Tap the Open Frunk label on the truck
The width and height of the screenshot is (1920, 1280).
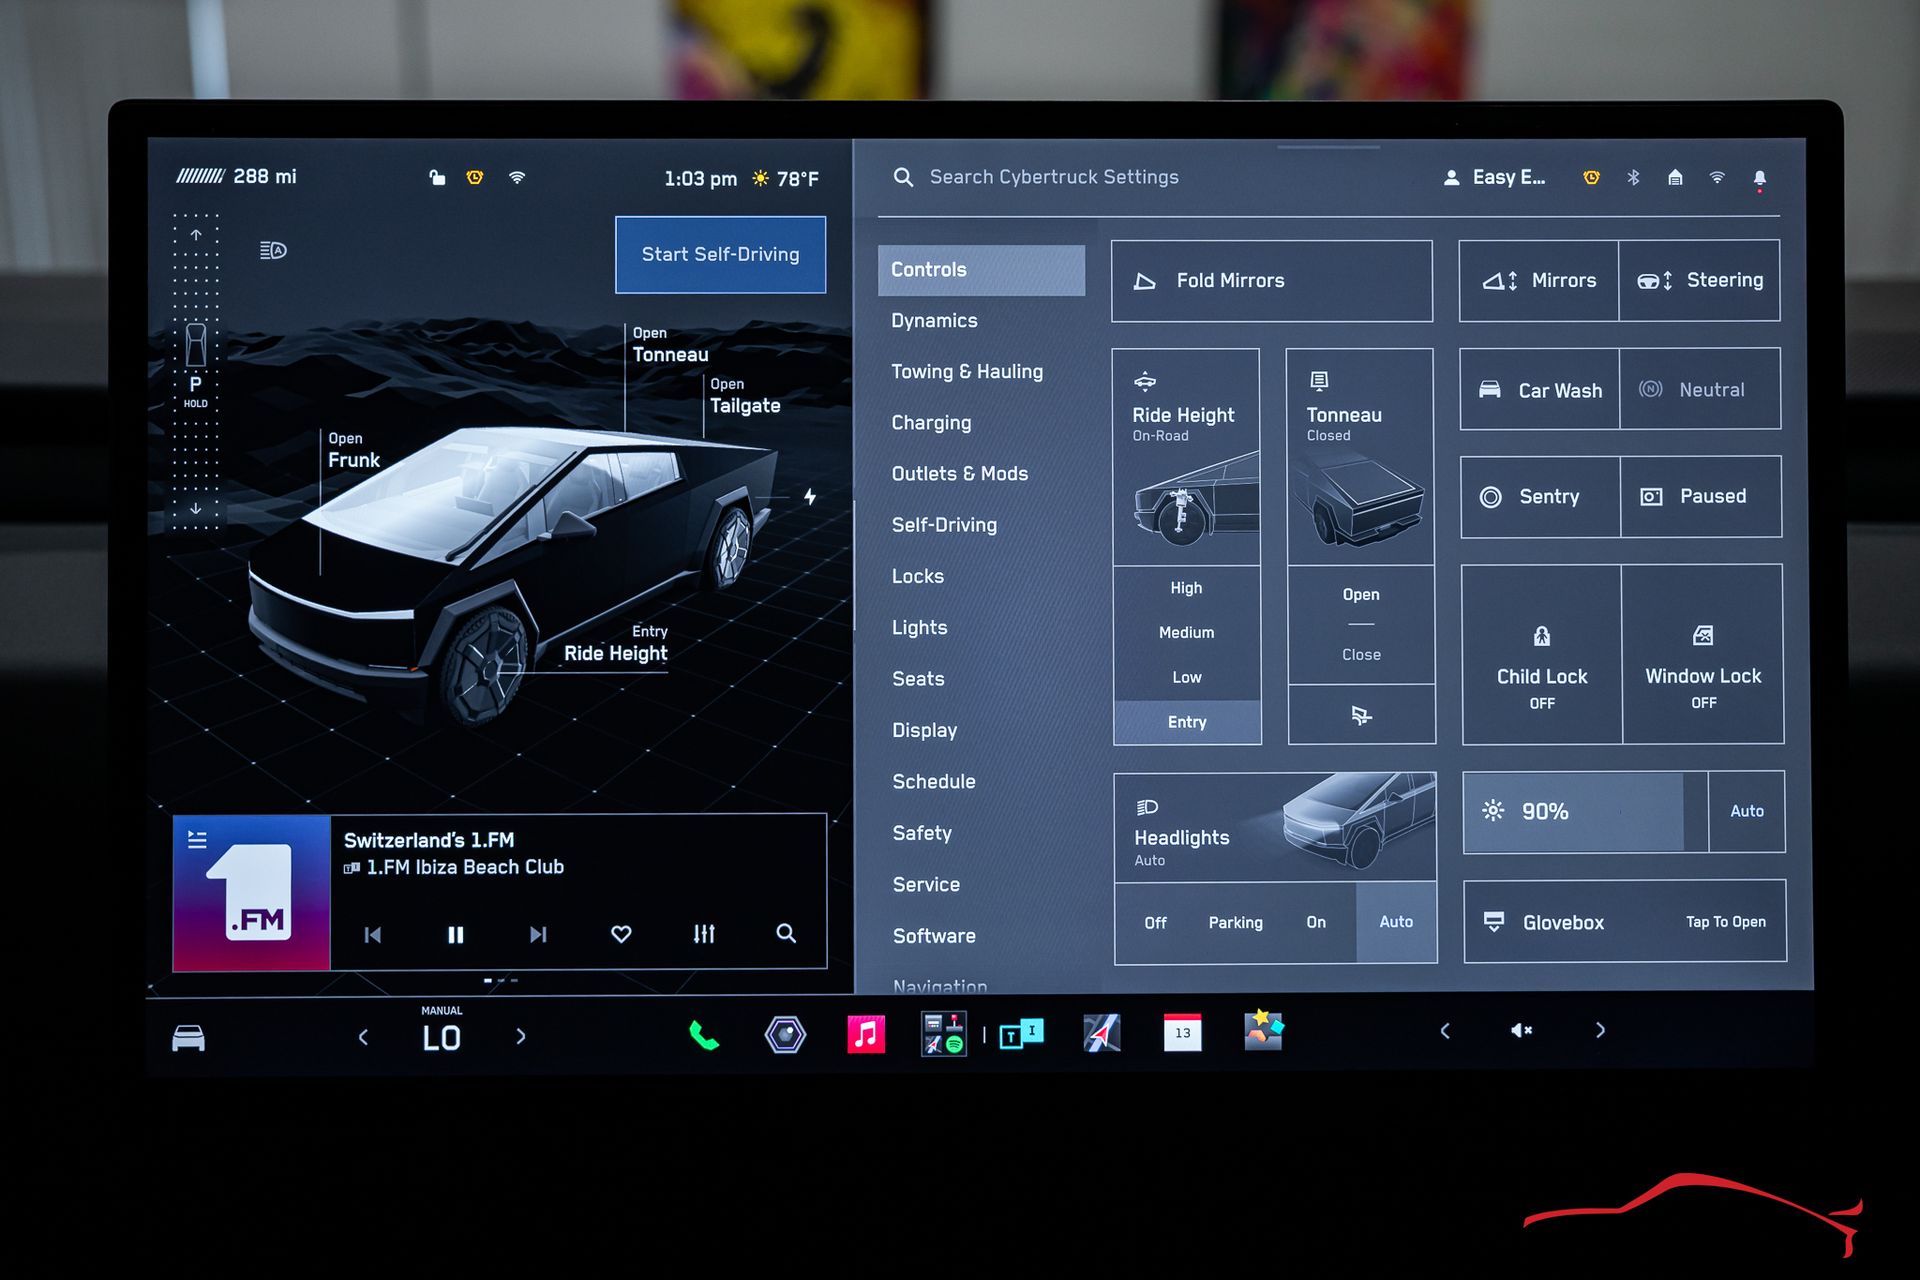click(354, 451)
